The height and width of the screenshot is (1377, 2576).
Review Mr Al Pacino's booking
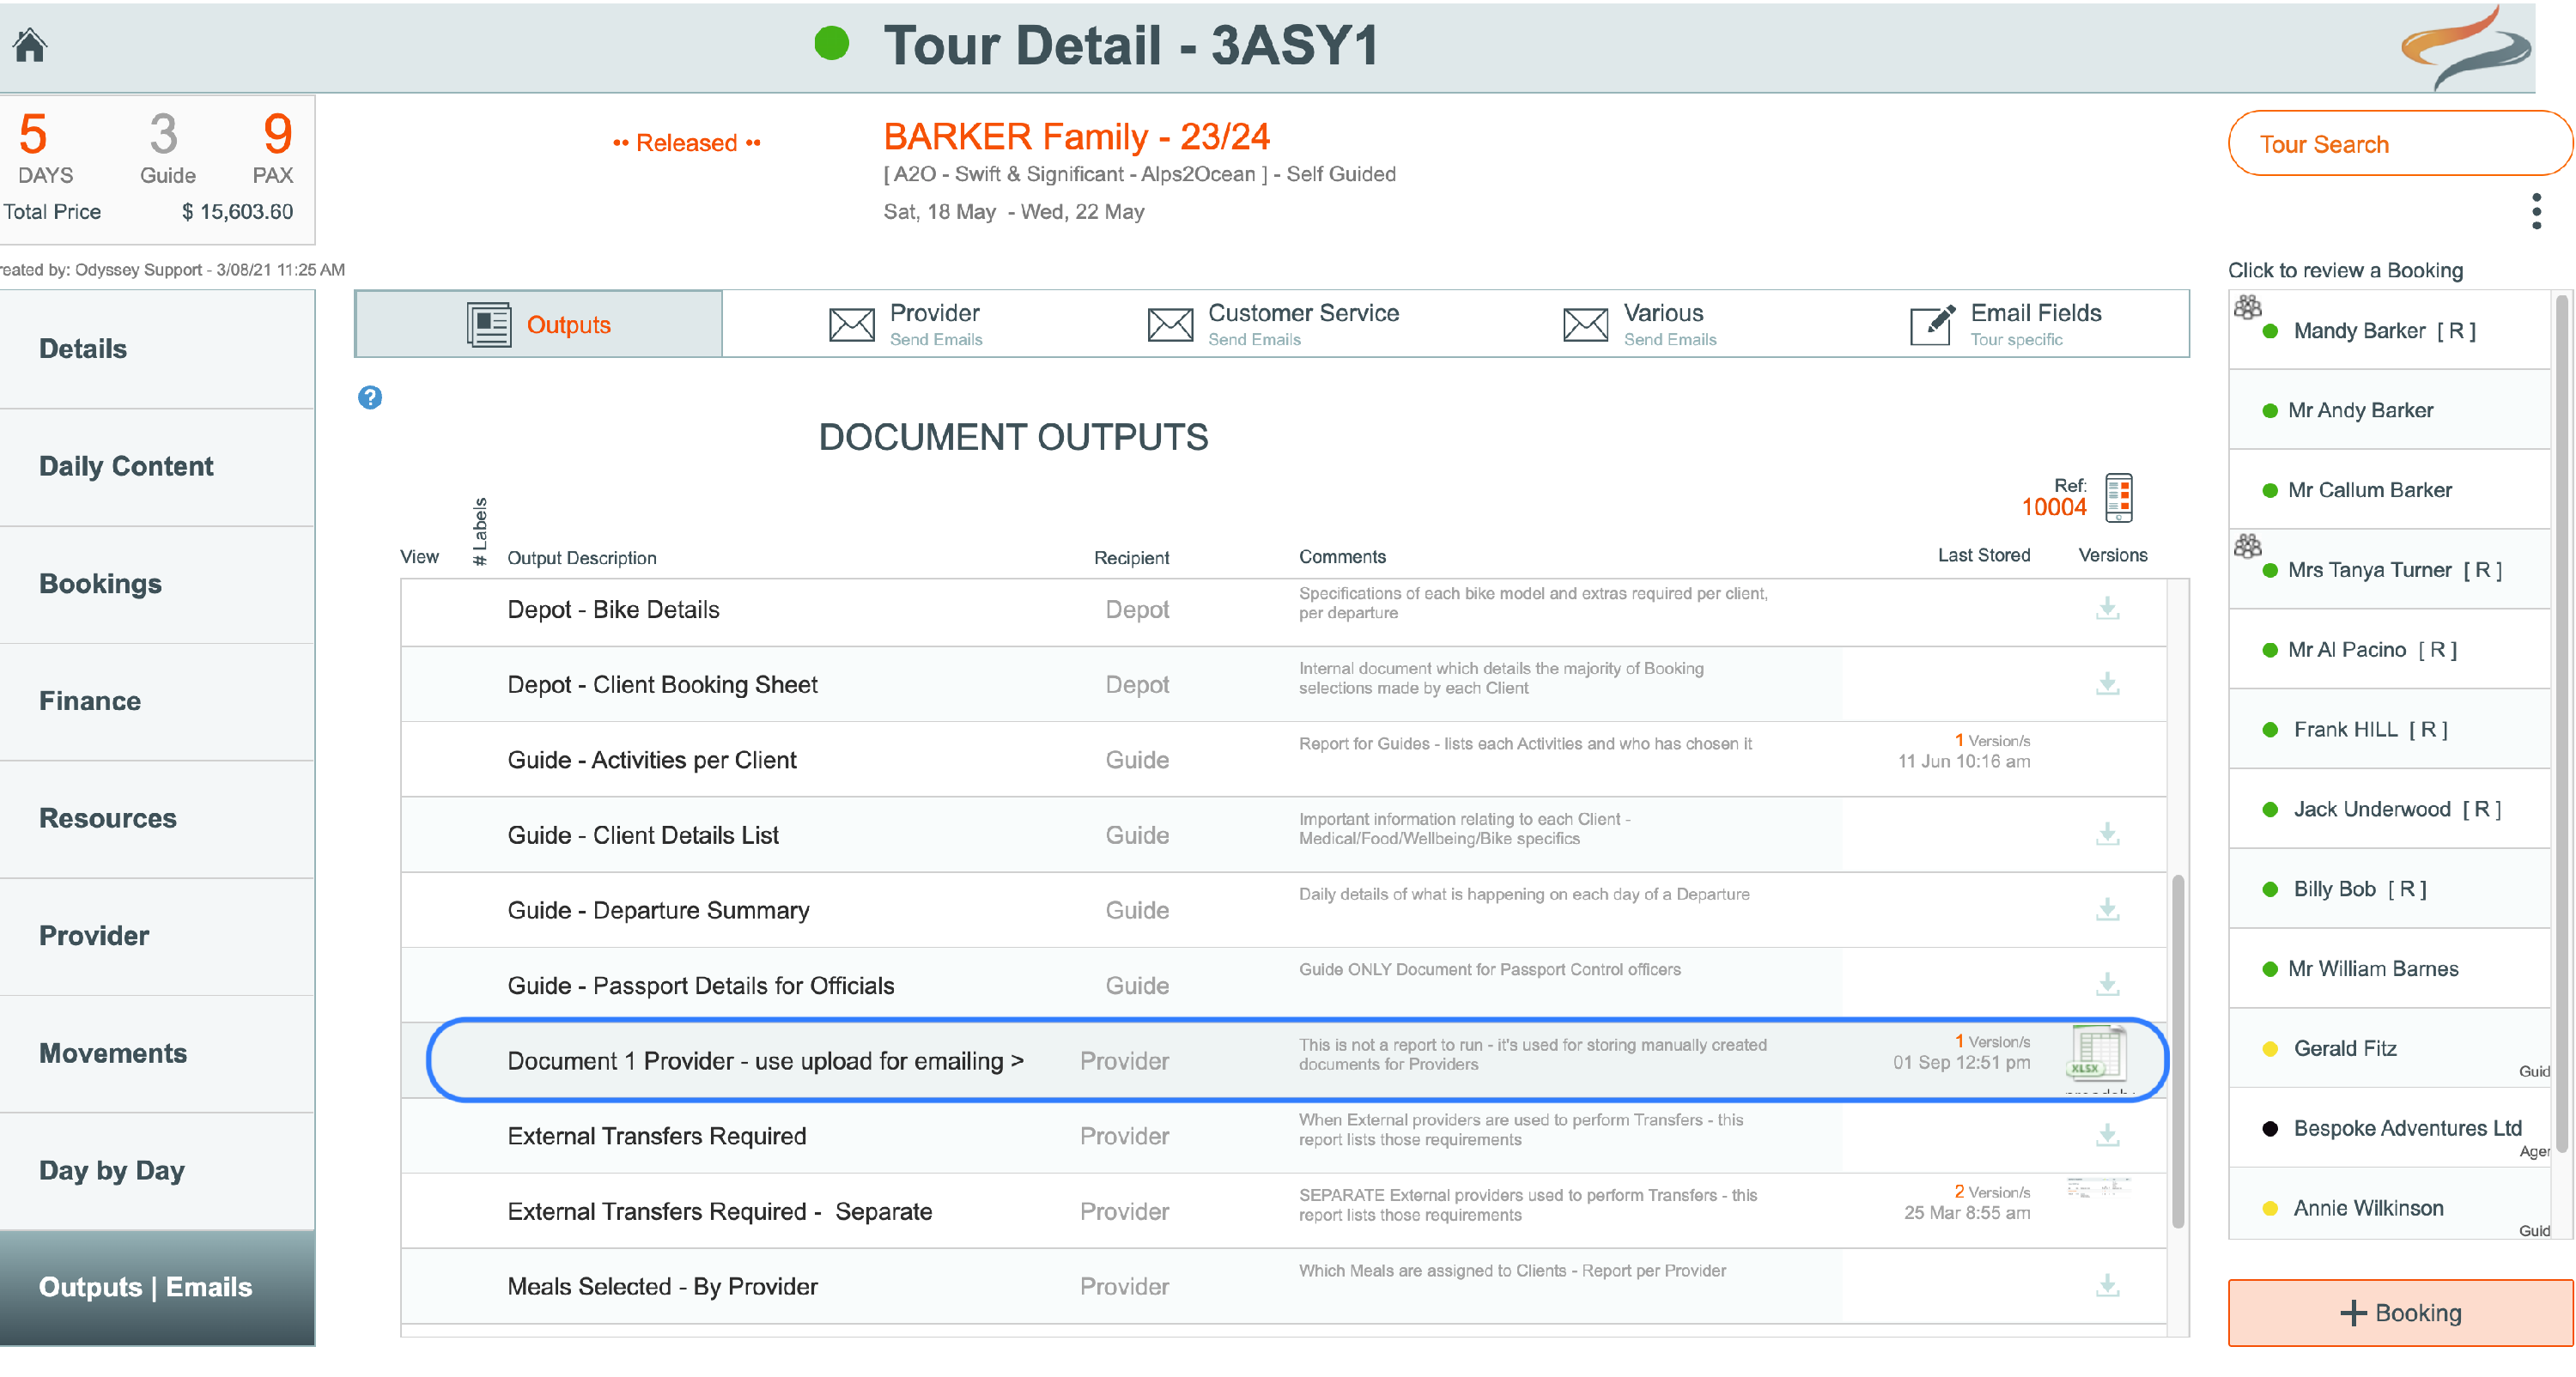(2390, 650)
